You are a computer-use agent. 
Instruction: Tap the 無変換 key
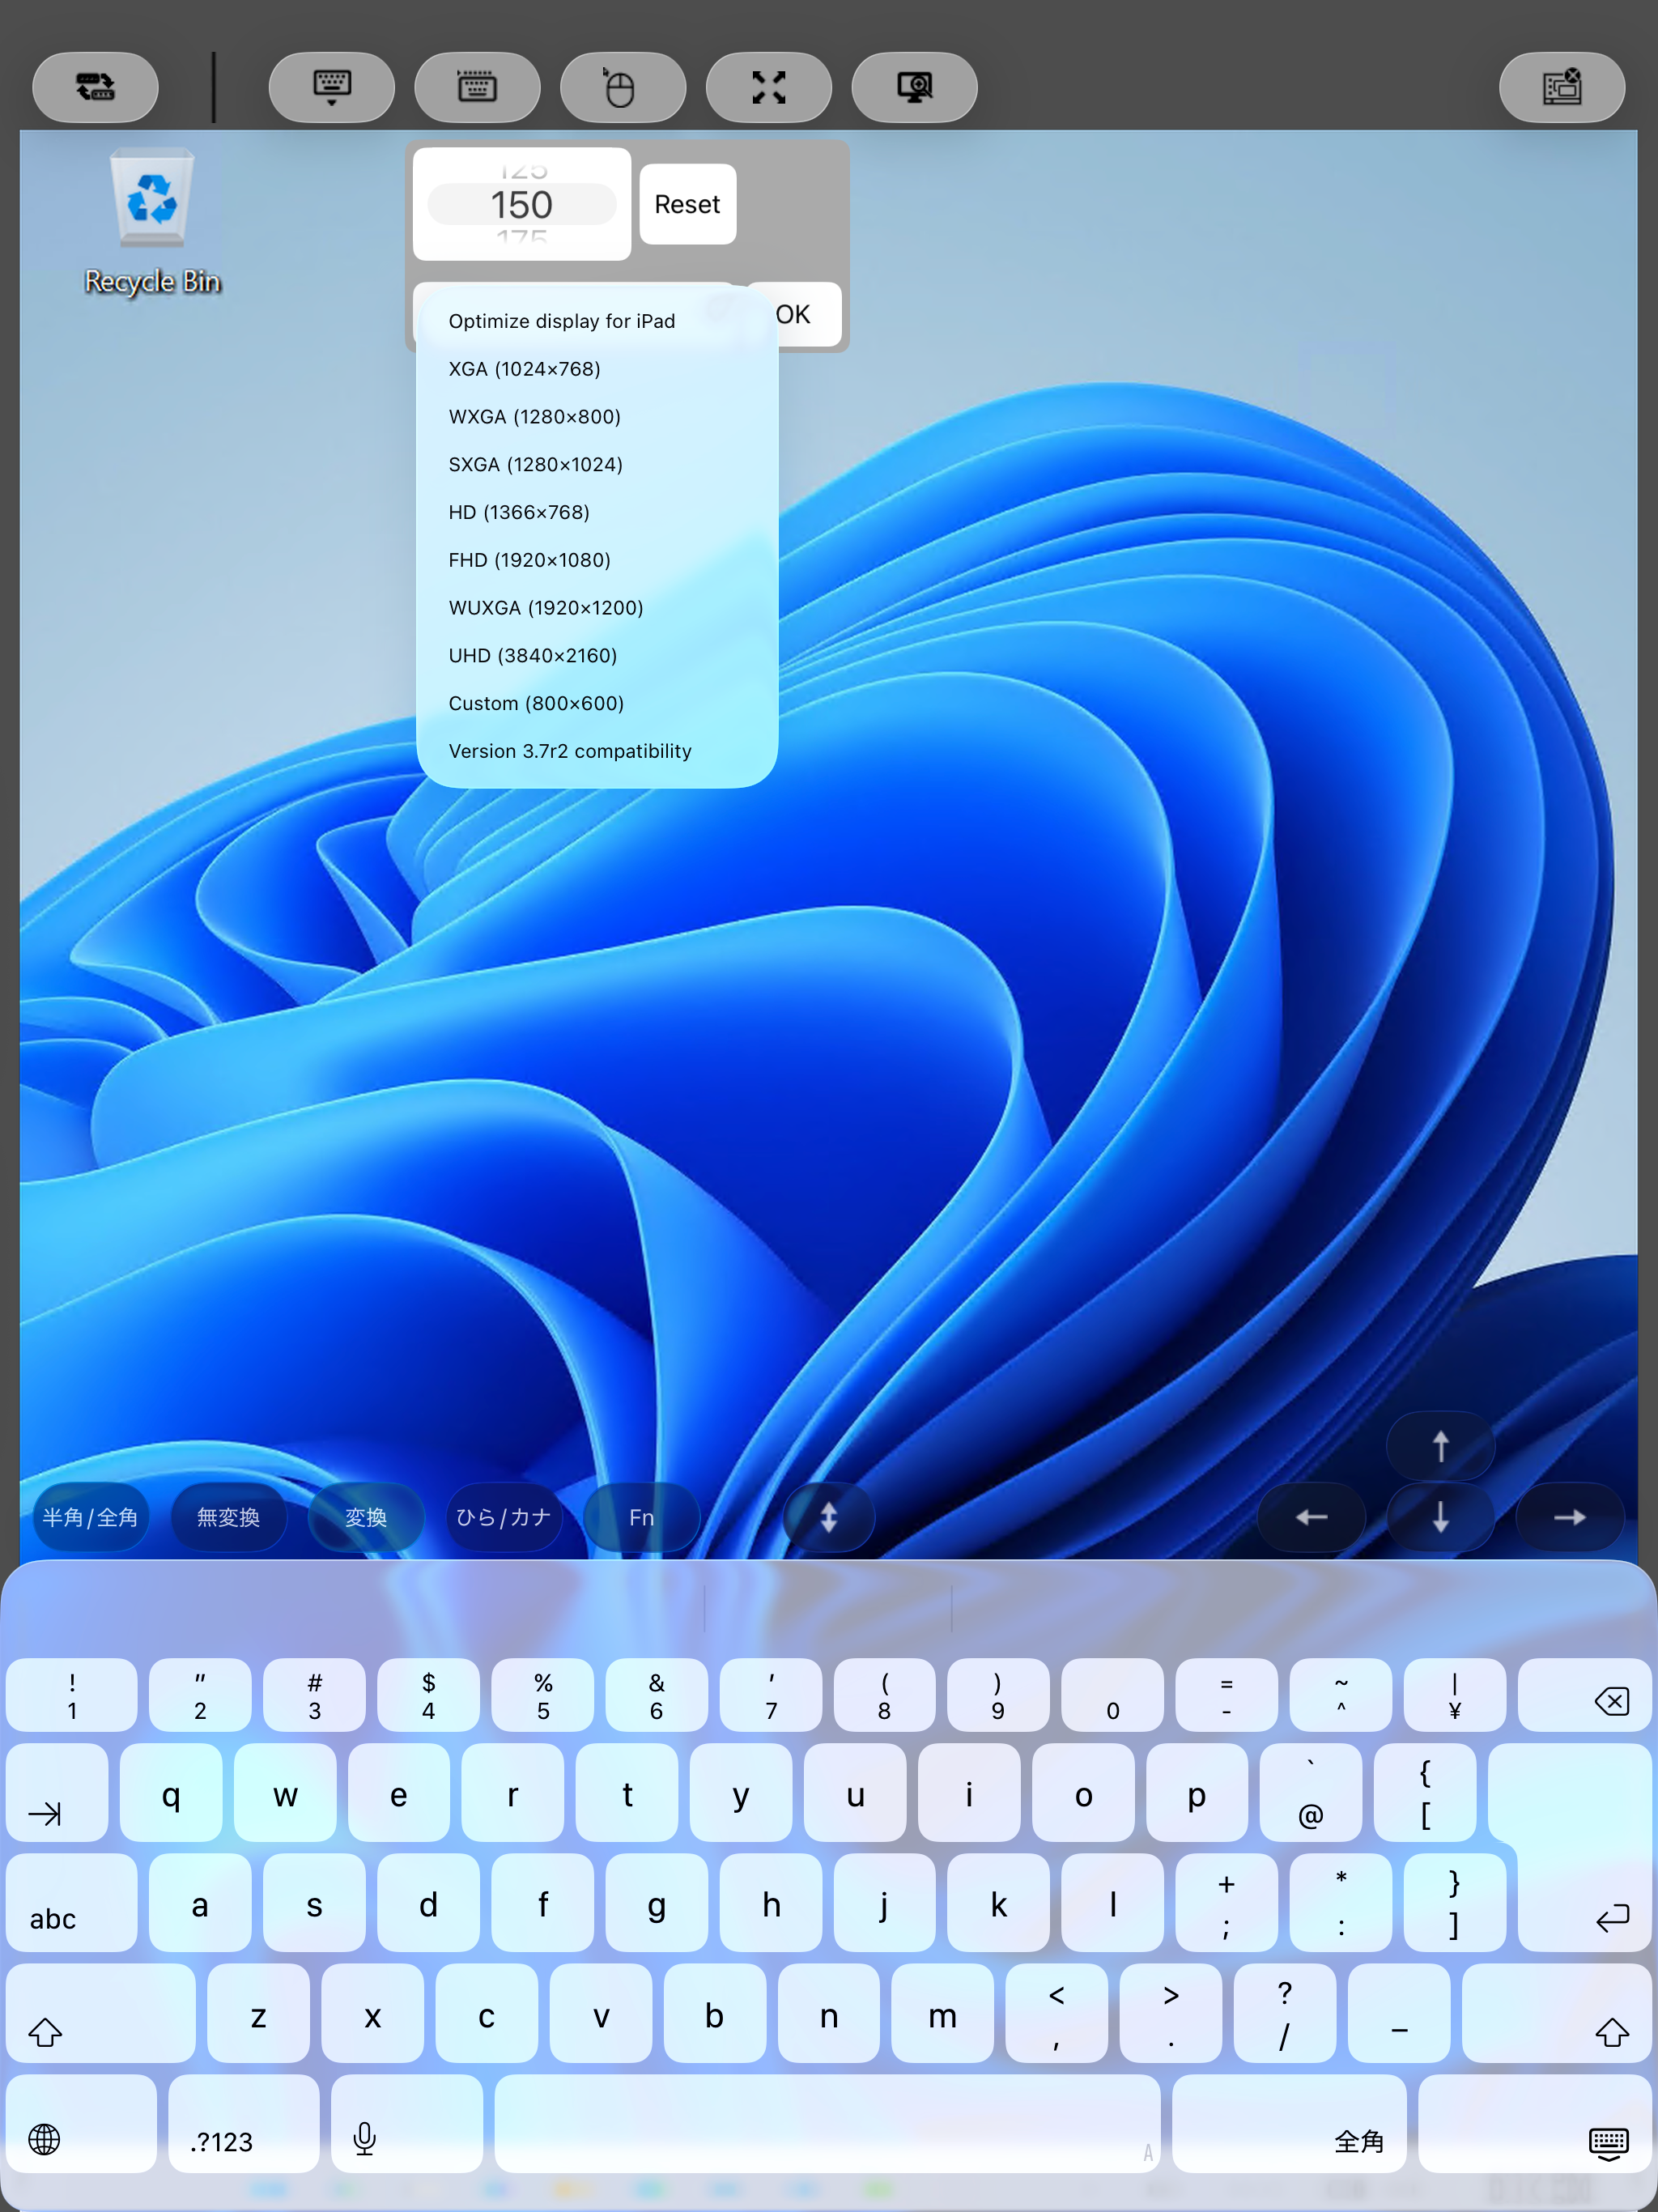(x=228, y=1517)
